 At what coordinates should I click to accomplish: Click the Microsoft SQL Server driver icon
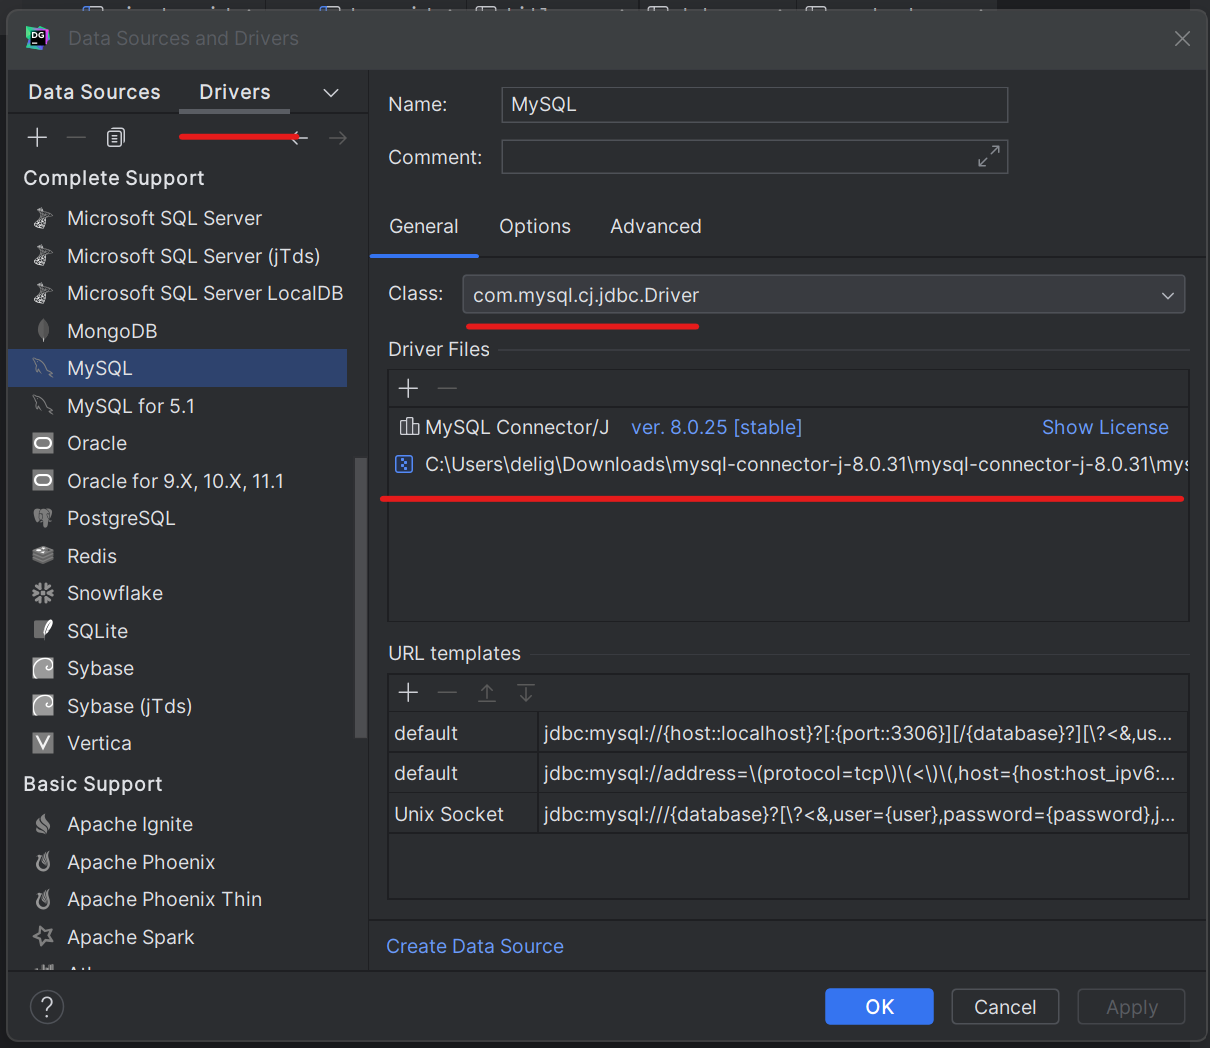pos(43,218)
